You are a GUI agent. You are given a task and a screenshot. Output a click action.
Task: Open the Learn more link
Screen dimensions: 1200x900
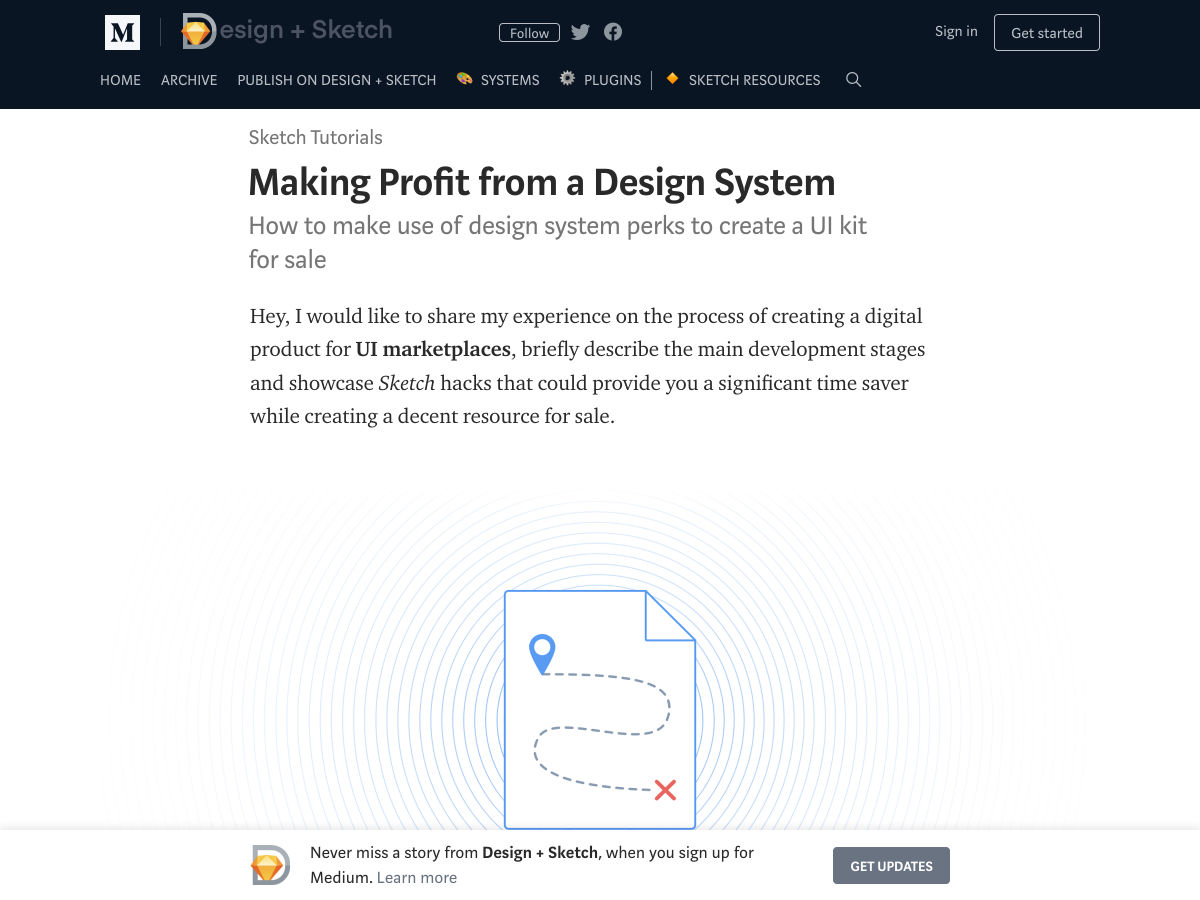click(417, 878)
